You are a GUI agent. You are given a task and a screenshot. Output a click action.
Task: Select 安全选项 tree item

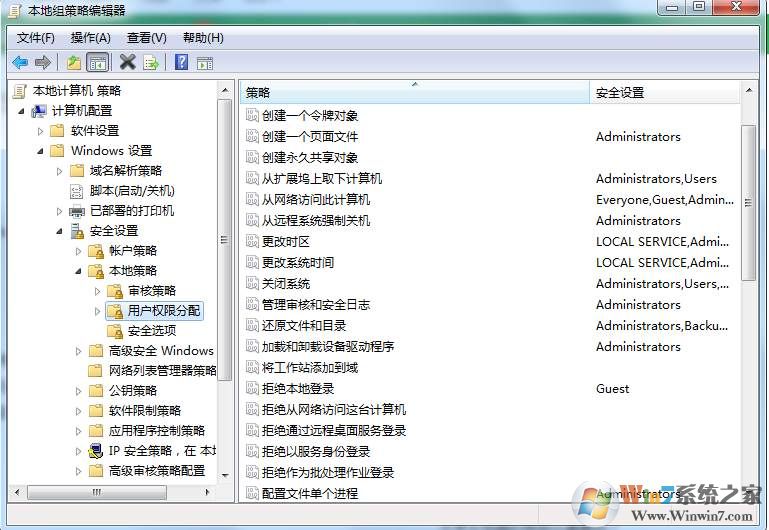click(152, 331)
